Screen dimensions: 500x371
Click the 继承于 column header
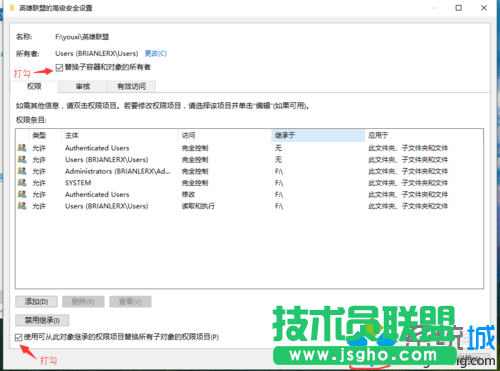tap(318, 135)
